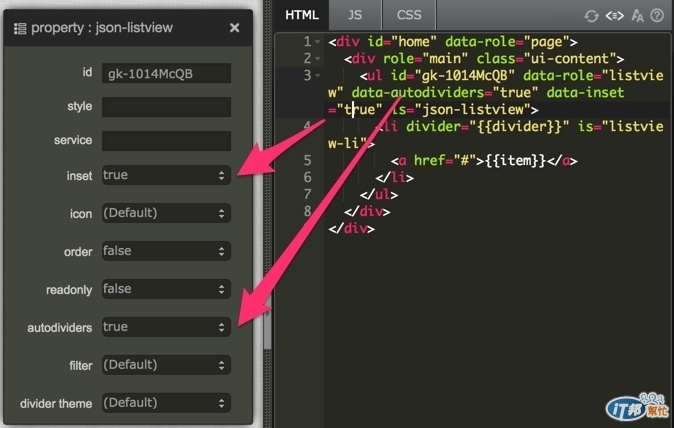
Task: Open the readonly dropdown
Action: (166, 289)
